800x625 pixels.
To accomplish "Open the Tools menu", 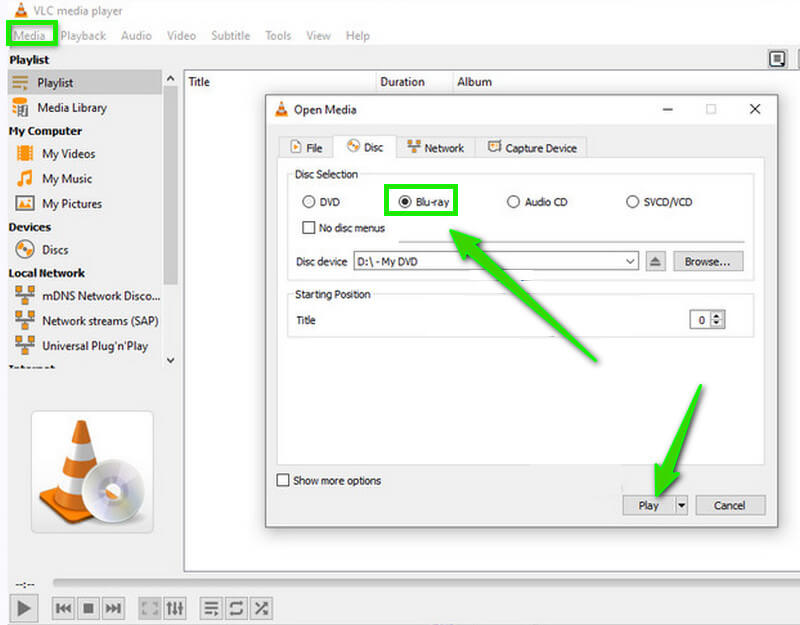I will click(x=278, y=36).
